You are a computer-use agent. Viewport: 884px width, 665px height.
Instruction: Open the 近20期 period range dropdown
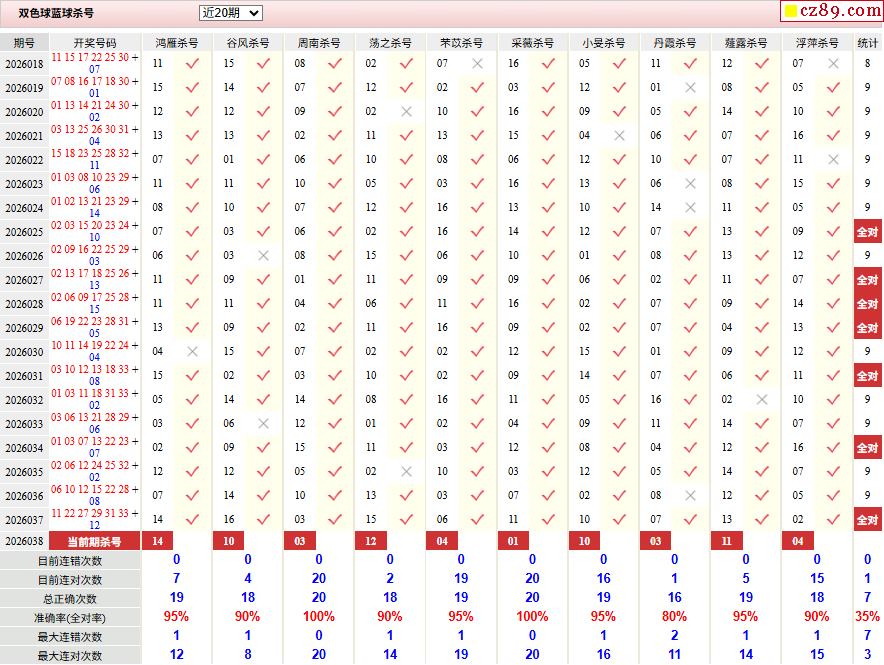(230, 13)
